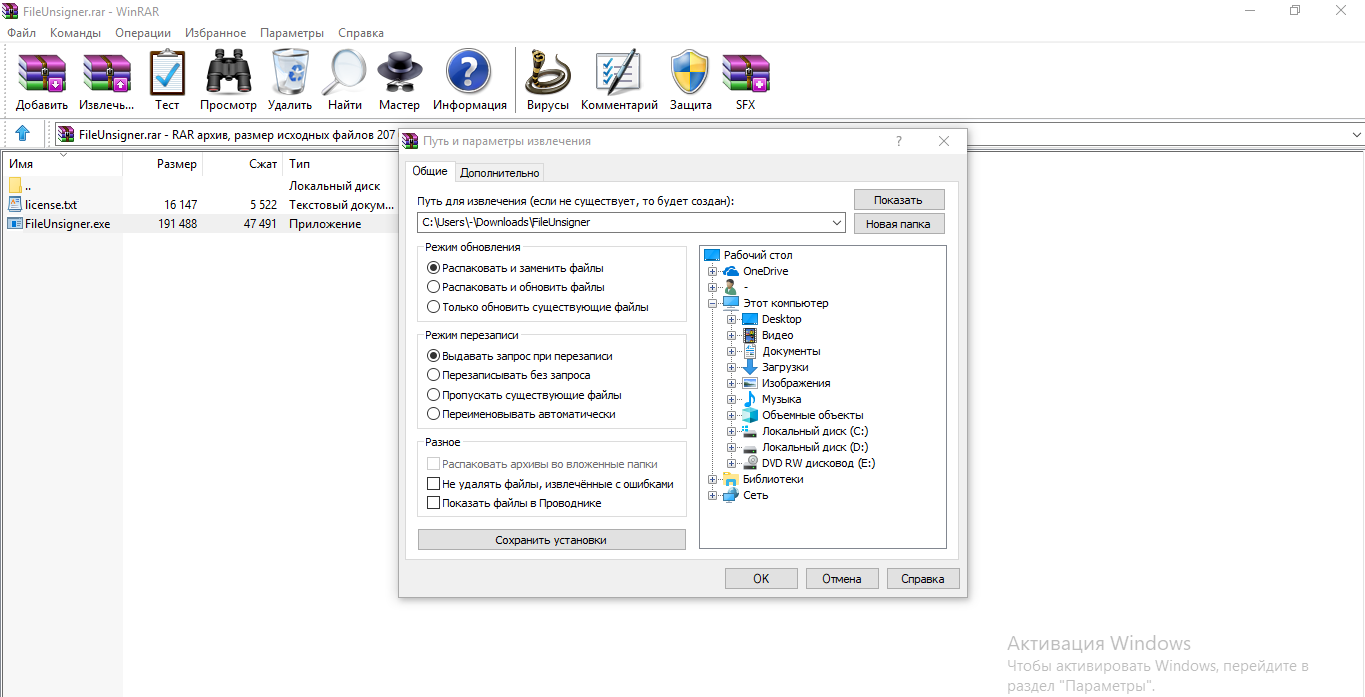Click the Новая папка button
This screenshot has width=1365, height=697.
point(899,224)
